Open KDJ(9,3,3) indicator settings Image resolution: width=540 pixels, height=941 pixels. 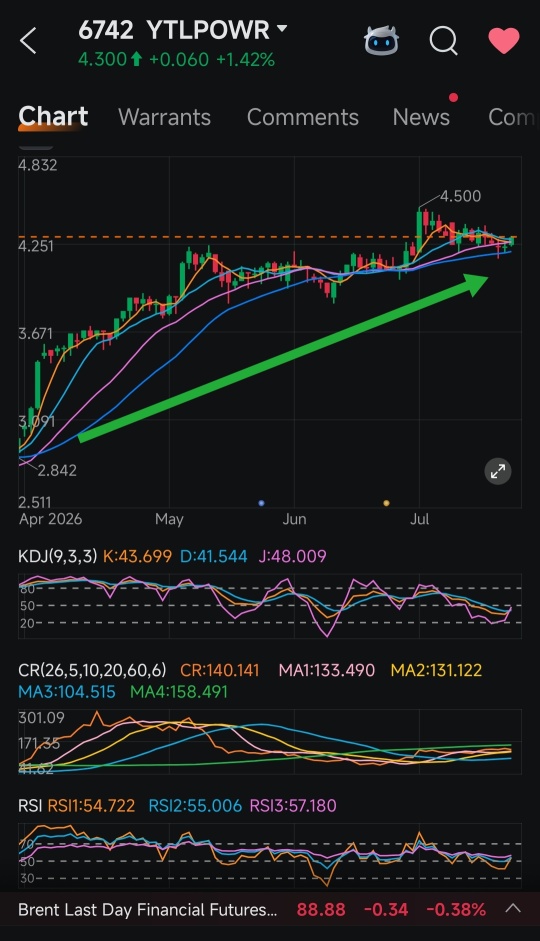[x=58, y=556]
